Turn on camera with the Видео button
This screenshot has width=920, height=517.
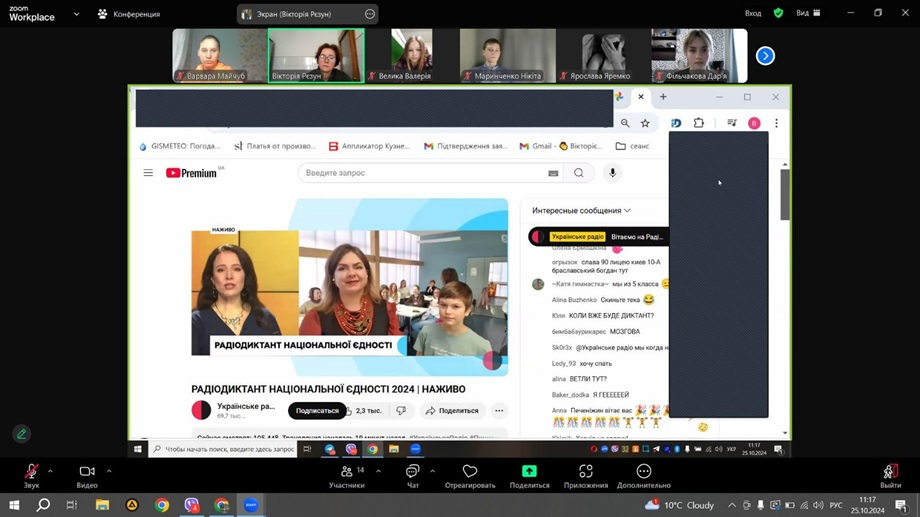point(87,472)
